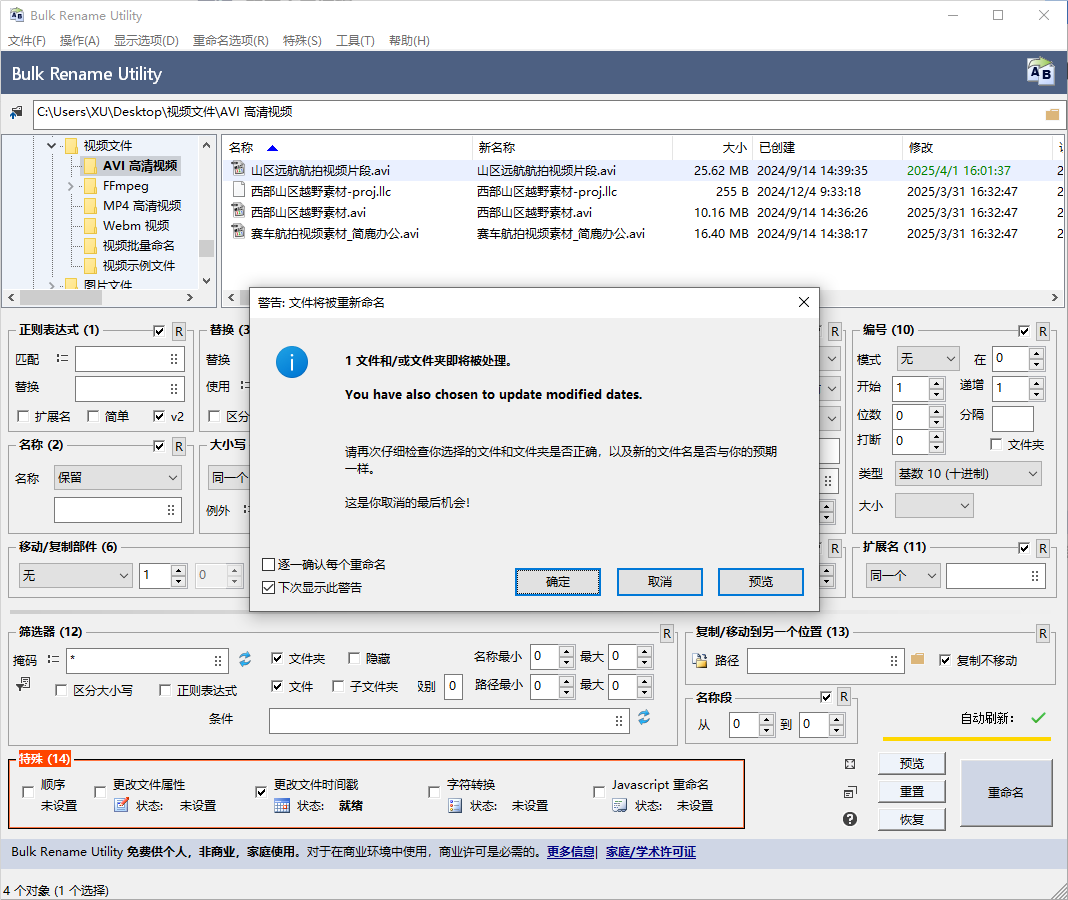Viewport: 1068px width, 900px height.
Task: Uncheck 下次显示此警告 checkbox
Action: tap(268, 588)
